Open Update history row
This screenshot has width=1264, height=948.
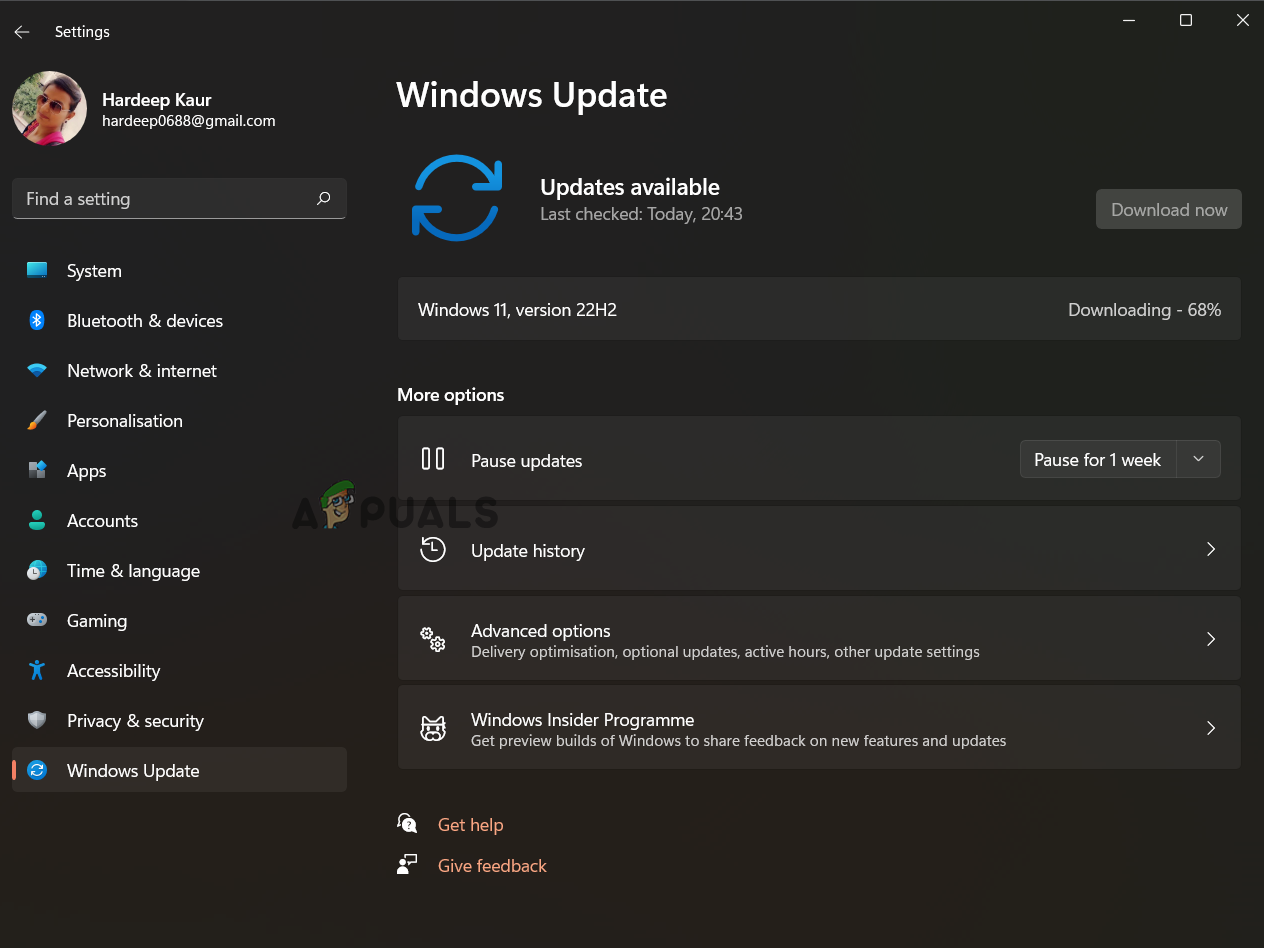point(819,549)
